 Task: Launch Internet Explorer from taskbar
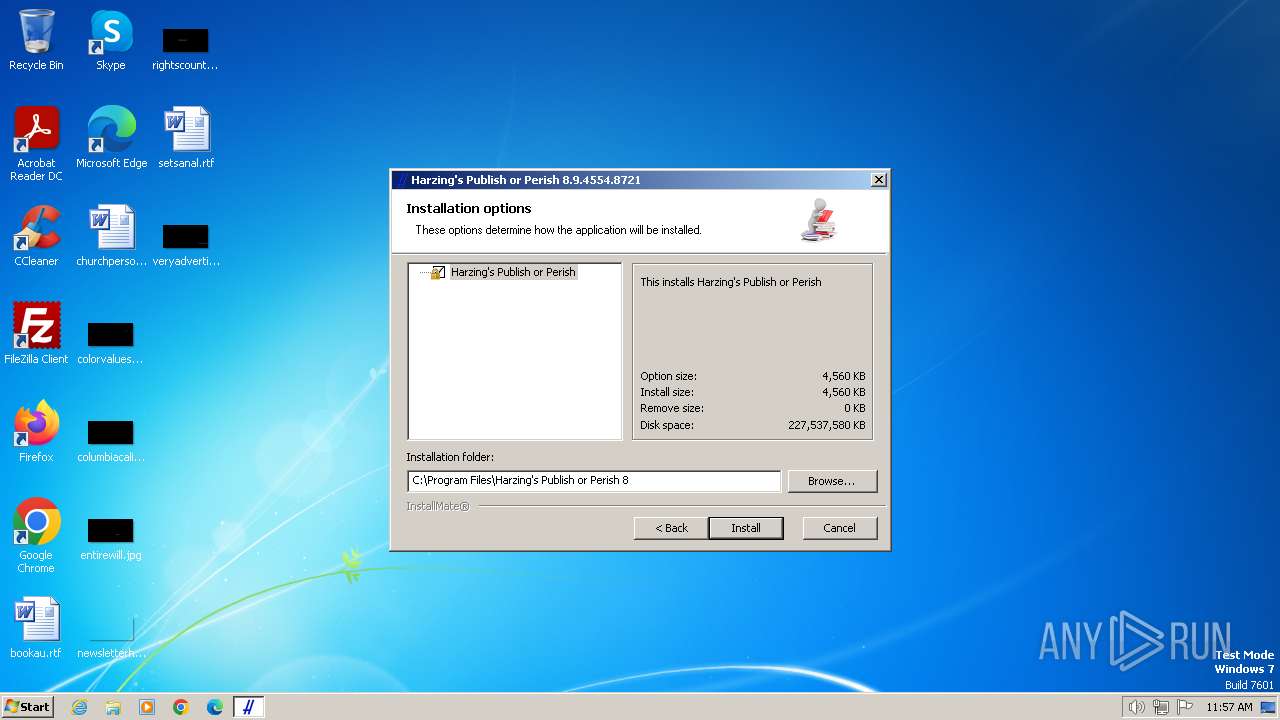[x=79, y=707]
